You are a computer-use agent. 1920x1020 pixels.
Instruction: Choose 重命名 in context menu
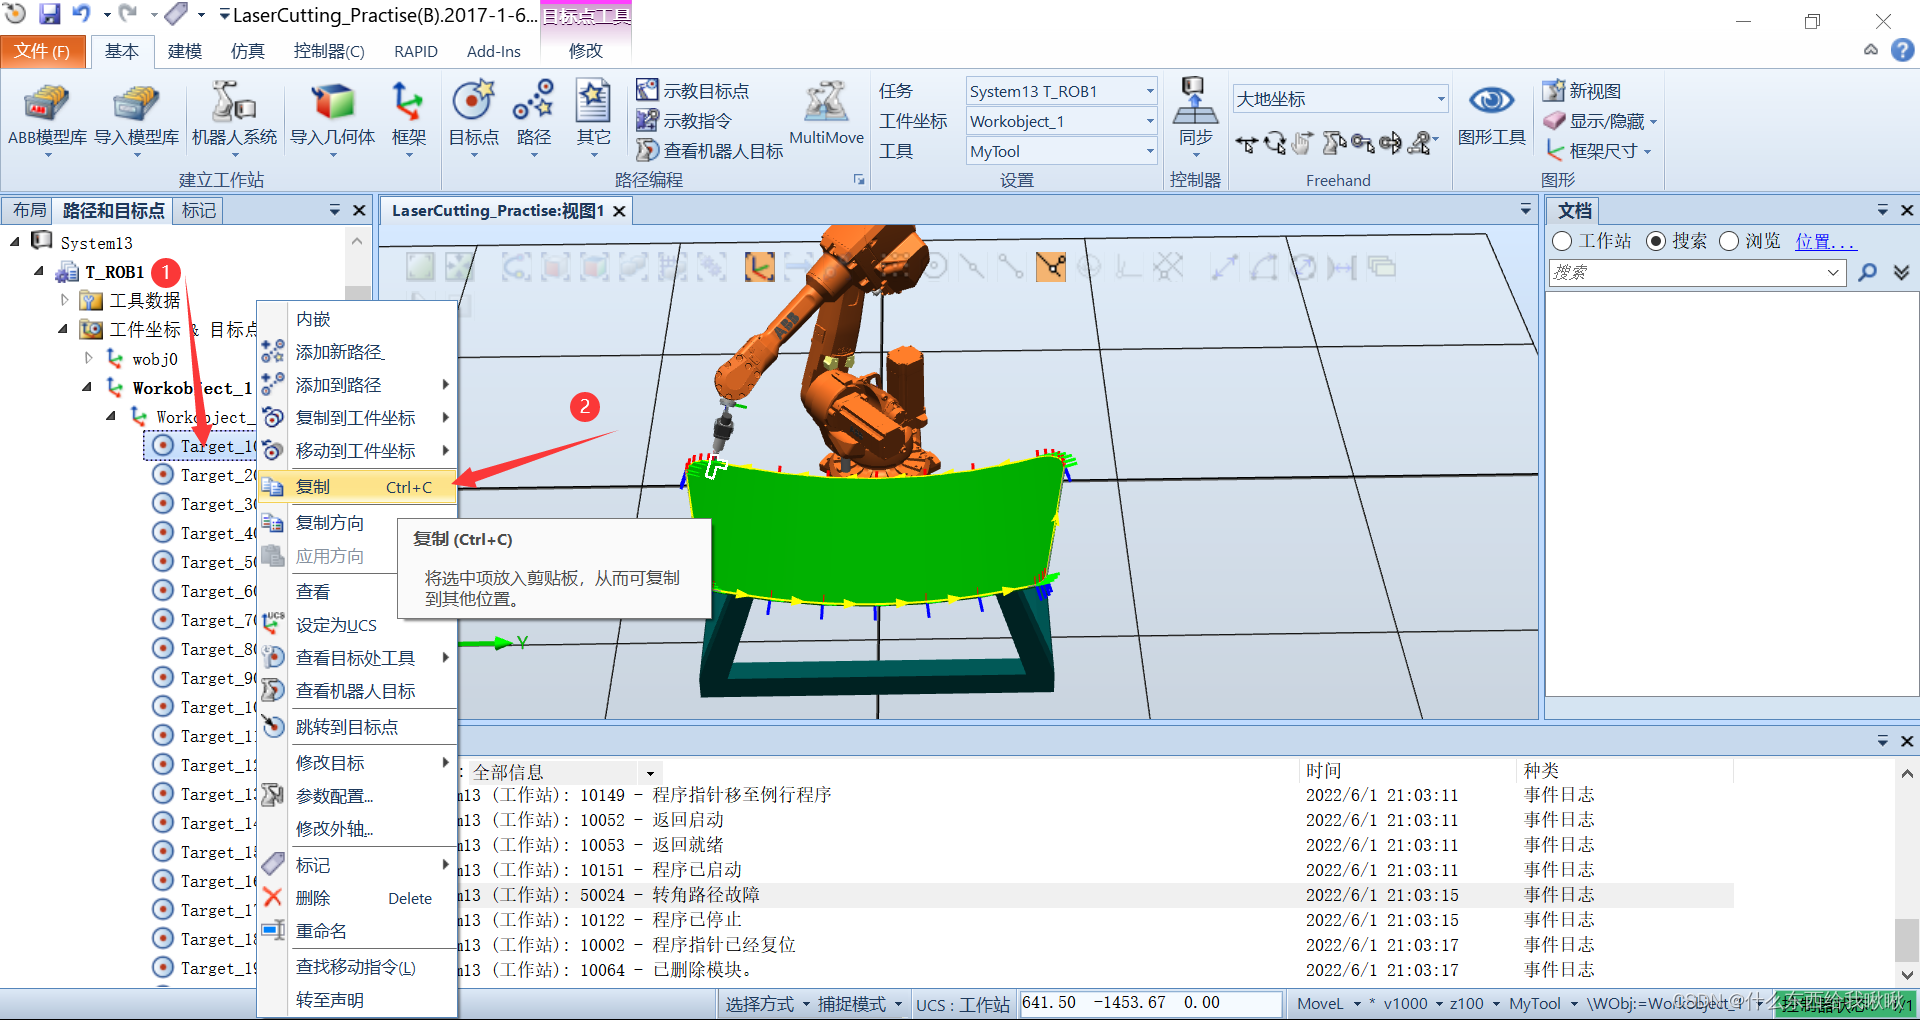point(357,931)
